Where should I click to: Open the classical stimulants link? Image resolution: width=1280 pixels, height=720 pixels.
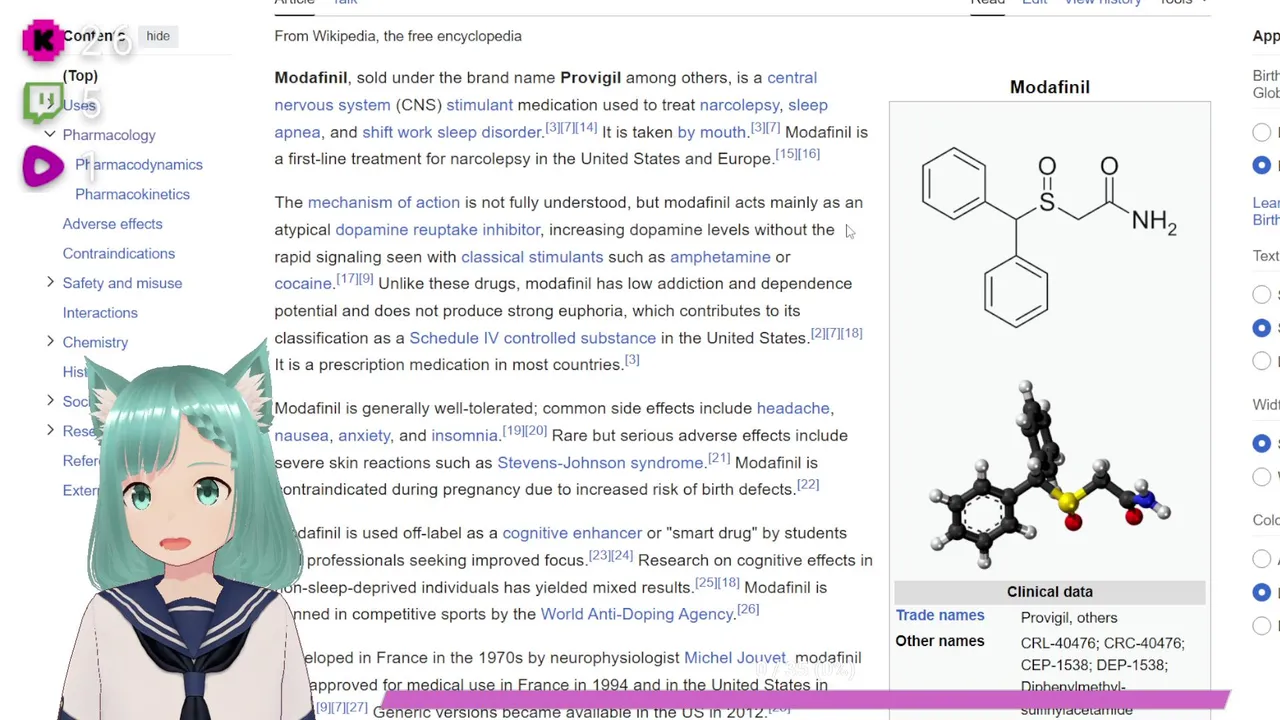point(532,257)
